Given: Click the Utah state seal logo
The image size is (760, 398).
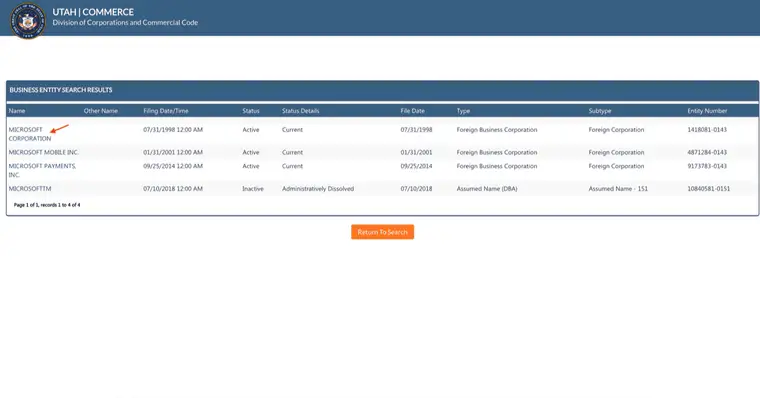Looking at the screenshot, I should [x=28, y=20].
